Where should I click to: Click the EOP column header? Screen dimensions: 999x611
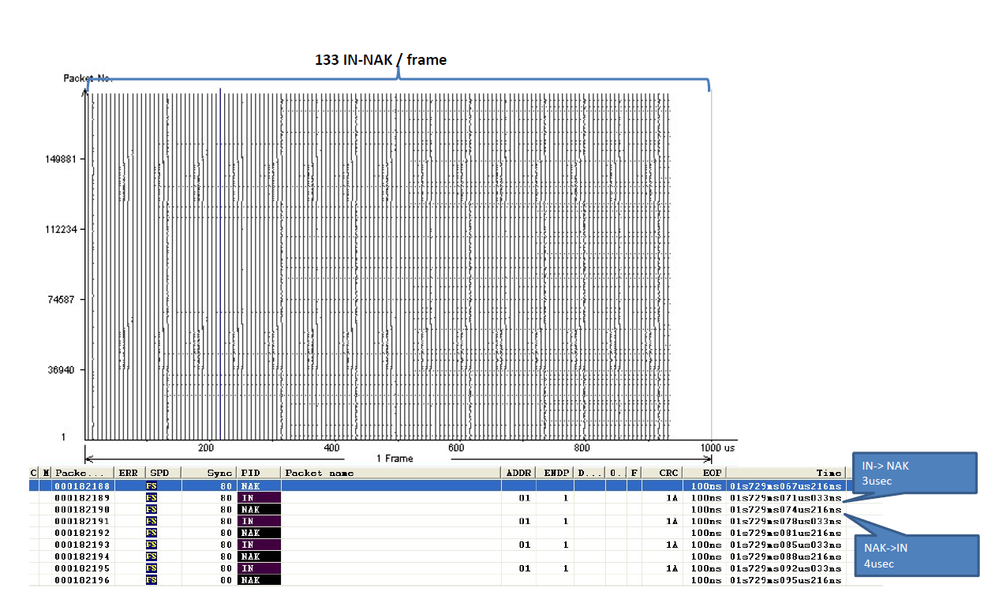pyautogui.click(x=705, y=473)
